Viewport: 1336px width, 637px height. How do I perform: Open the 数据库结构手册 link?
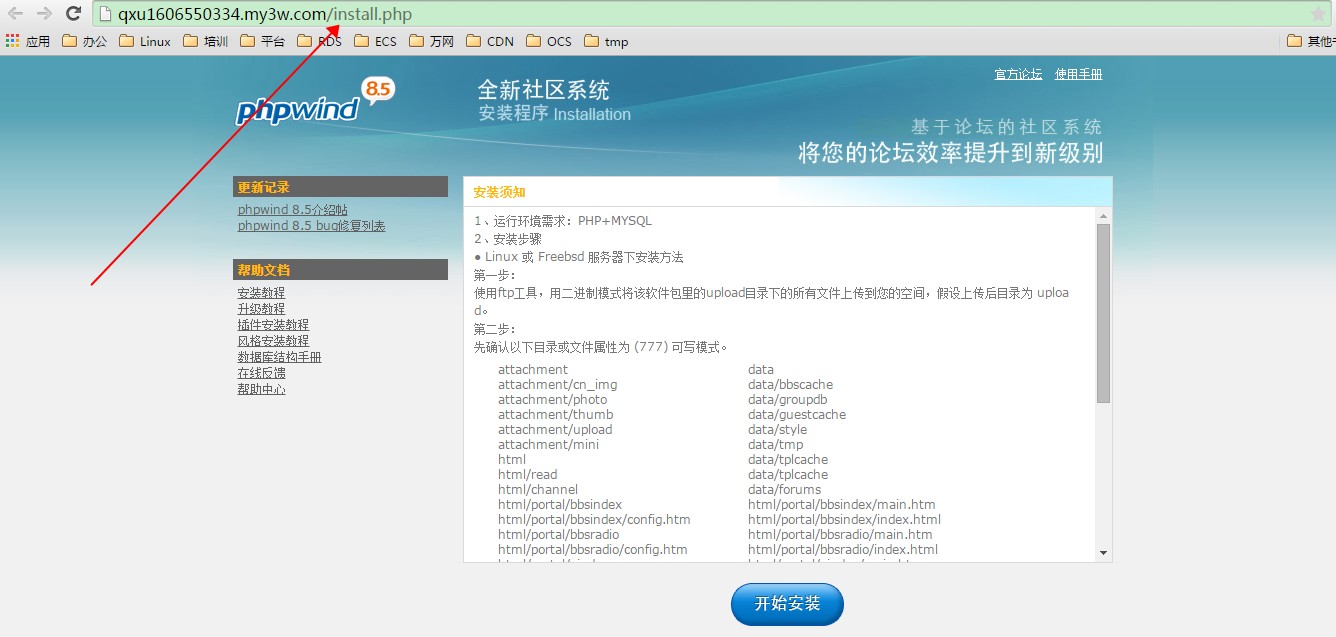point(279,357)
